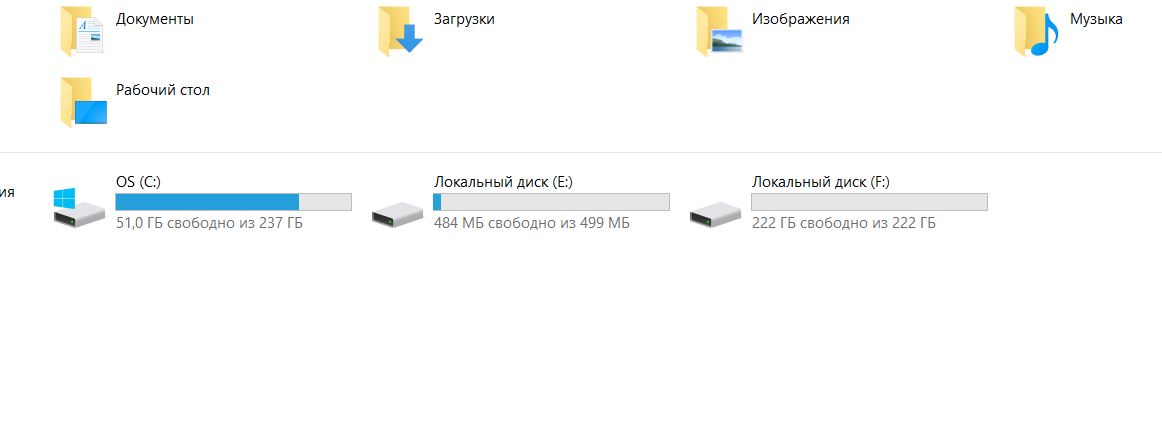Image resolution: width=1162 pixels, height=444 pixels.
Task: Select the OS (C:) drive icon with Windows logo
Action: click(x=79, y=207)
